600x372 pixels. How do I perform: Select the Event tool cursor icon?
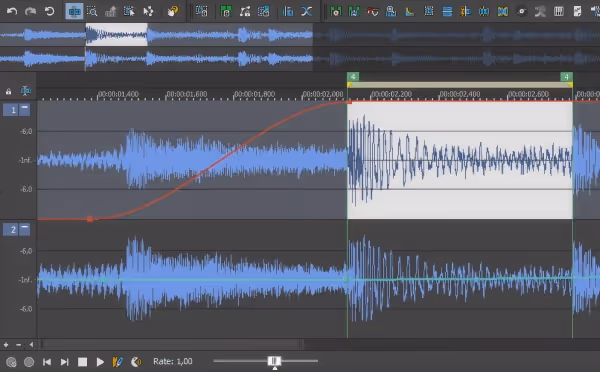point(129,11)
